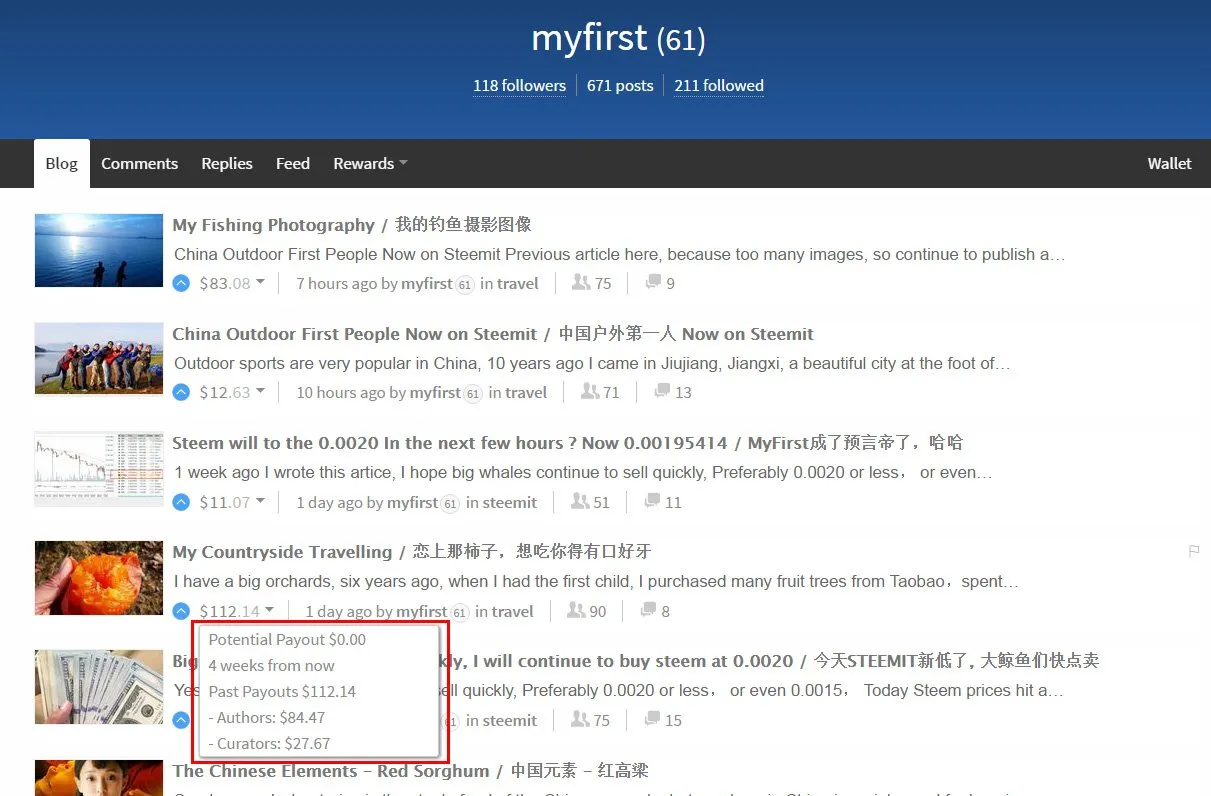1211x796 pixels.
Task: Open the travel tag on the 10 hours ago post
Action: point(526,392)
